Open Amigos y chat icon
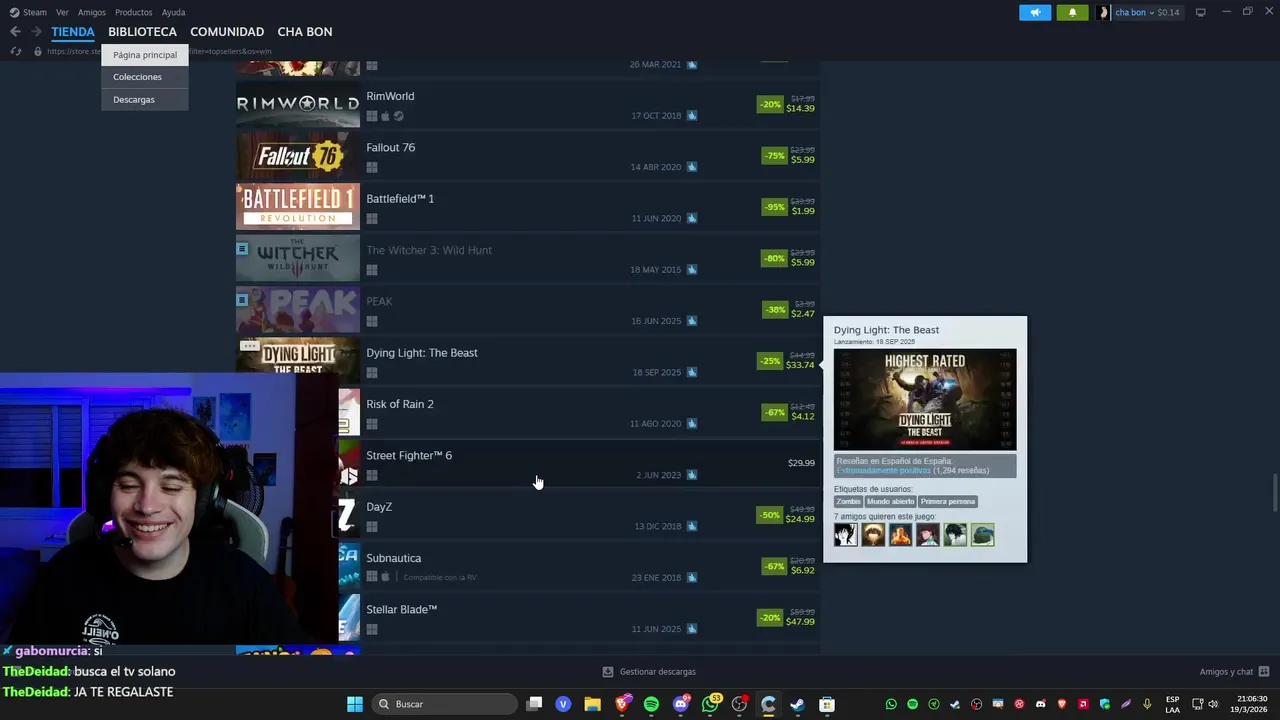This screenshot has width=1280, height=720. (x=1264, y=672)
